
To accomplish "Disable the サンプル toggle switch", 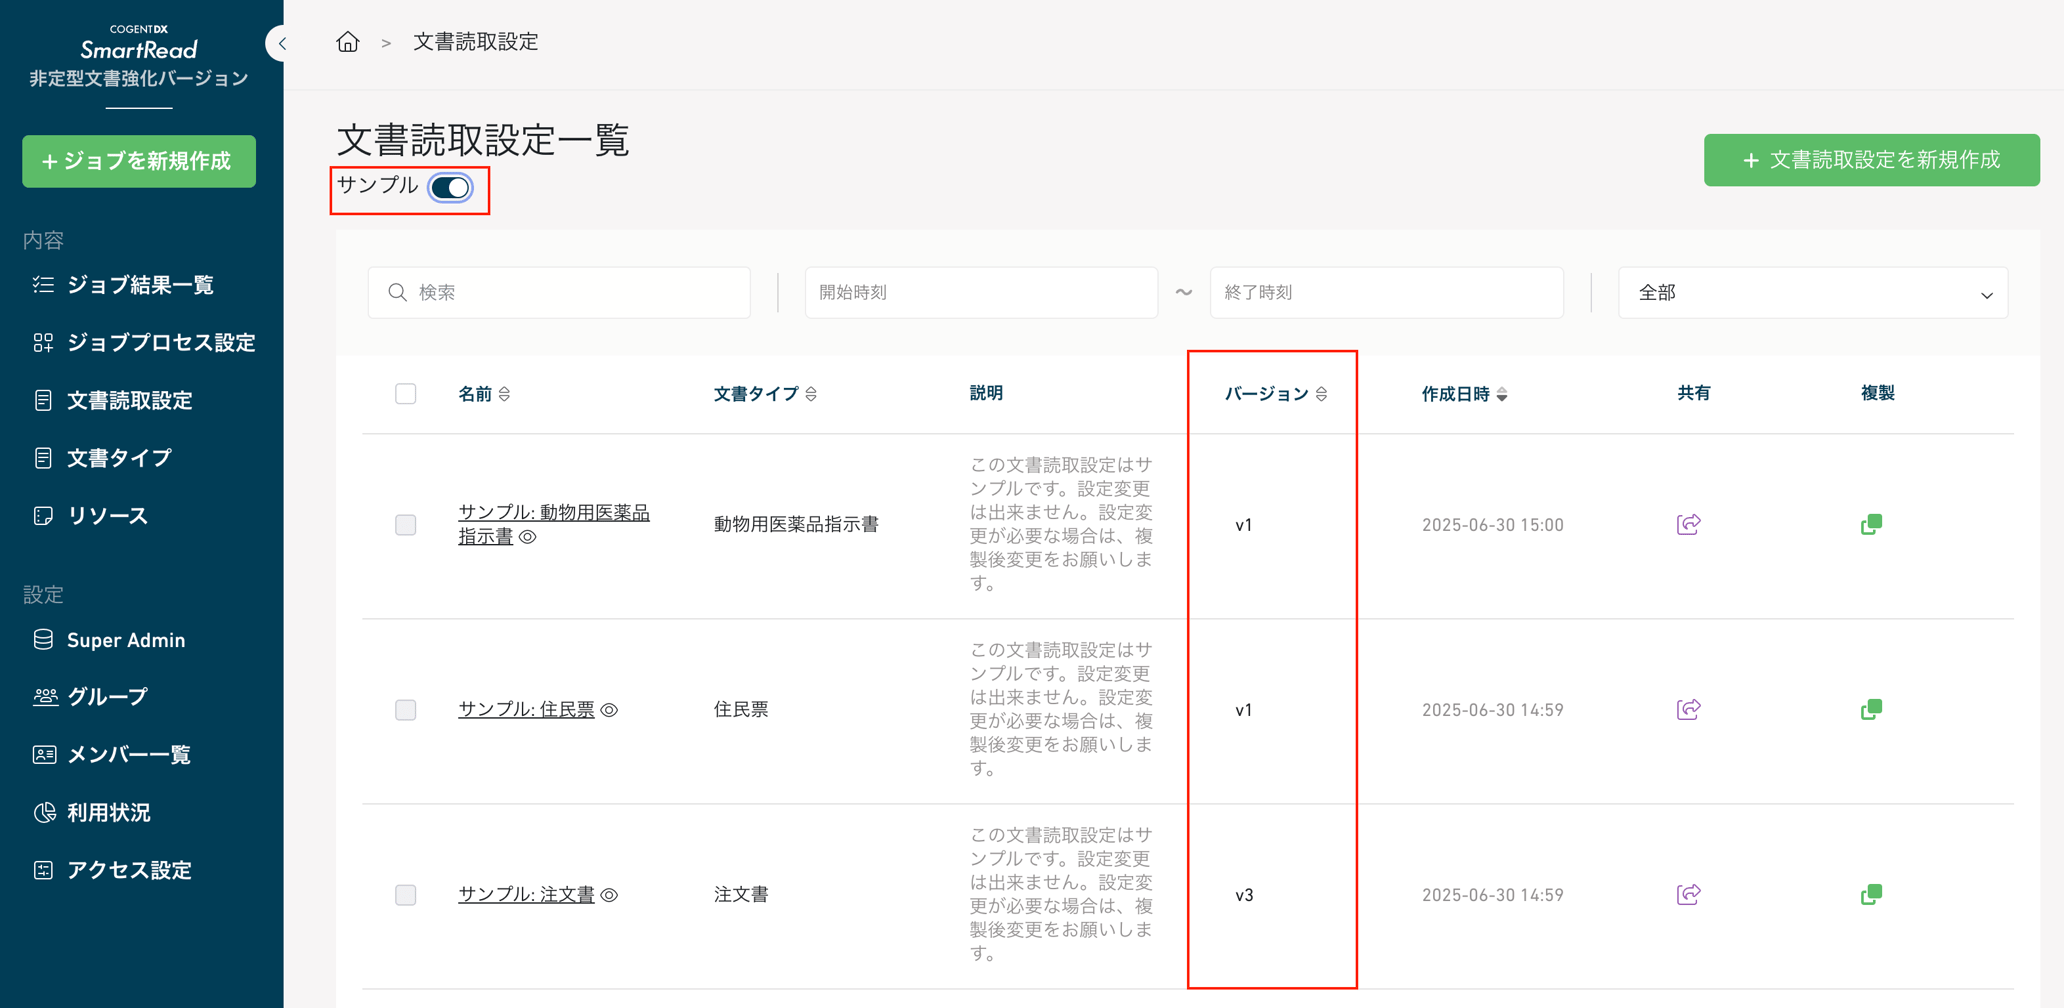I will point(448,187).
